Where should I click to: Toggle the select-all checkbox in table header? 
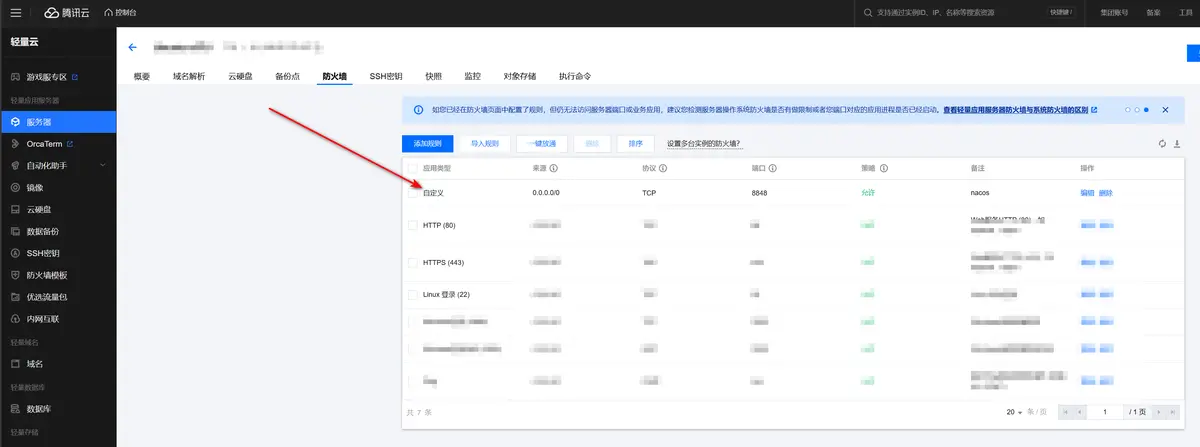click(413, 168)
